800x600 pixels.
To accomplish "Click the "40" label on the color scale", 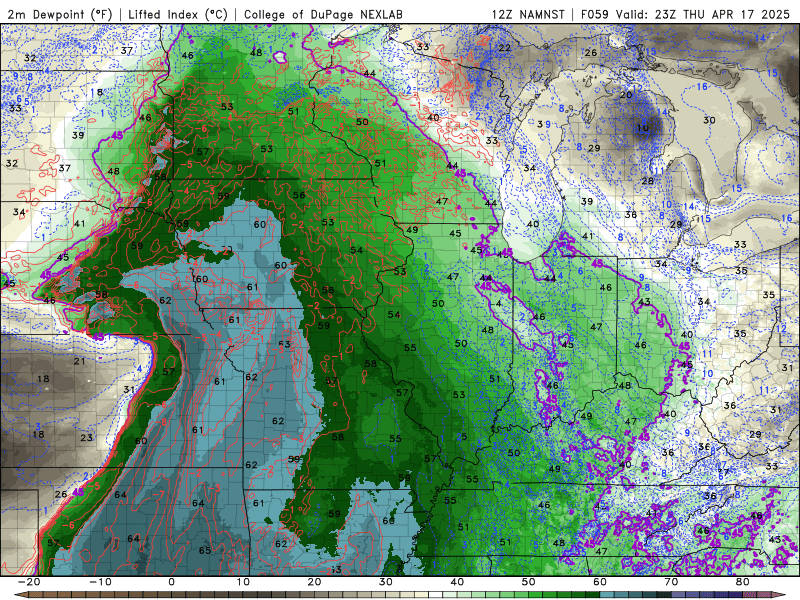I will click(x=457, y=582).
